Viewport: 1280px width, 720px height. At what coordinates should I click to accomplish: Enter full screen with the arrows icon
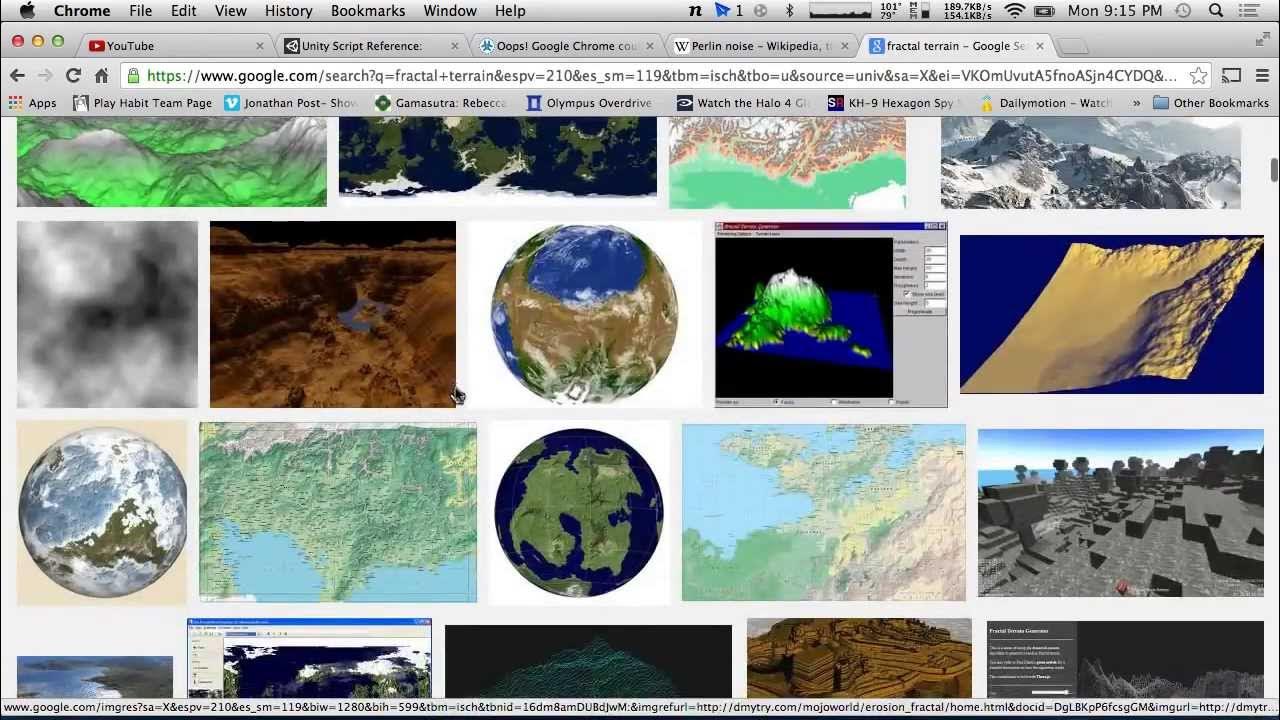pyautogui.click(x=1262, y=40)
